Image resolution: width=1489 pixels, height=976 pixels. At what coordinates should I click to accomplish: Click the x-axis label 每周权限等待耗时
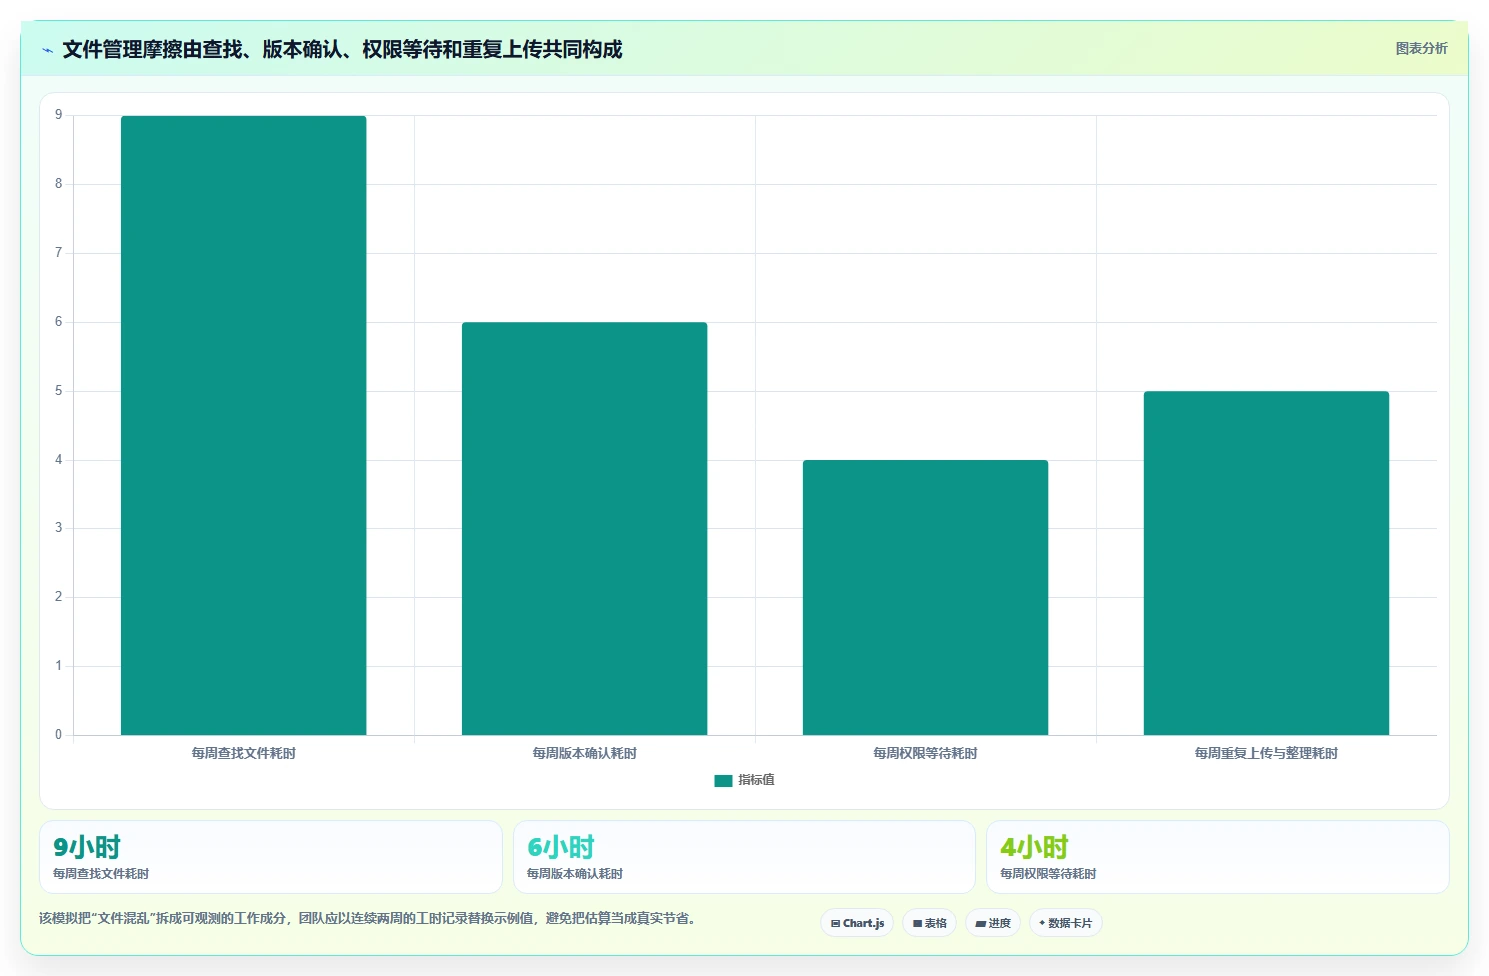925,753
